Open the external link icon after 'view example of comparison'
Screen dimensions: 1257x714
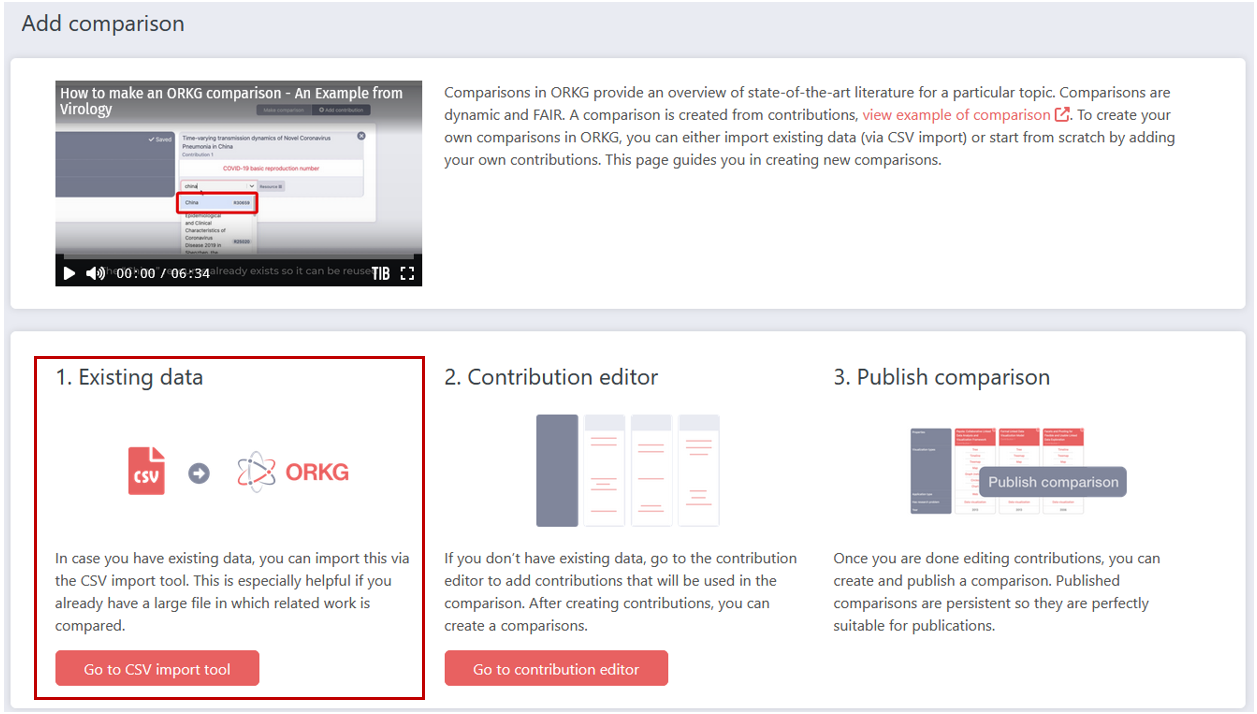[1062, 114]
